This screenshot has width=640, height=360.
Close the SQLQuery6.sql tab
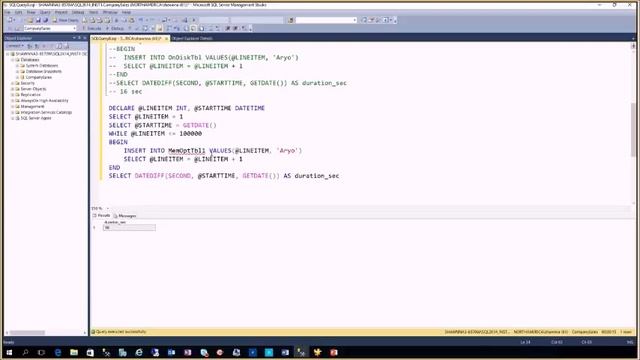tap(167, 38)
